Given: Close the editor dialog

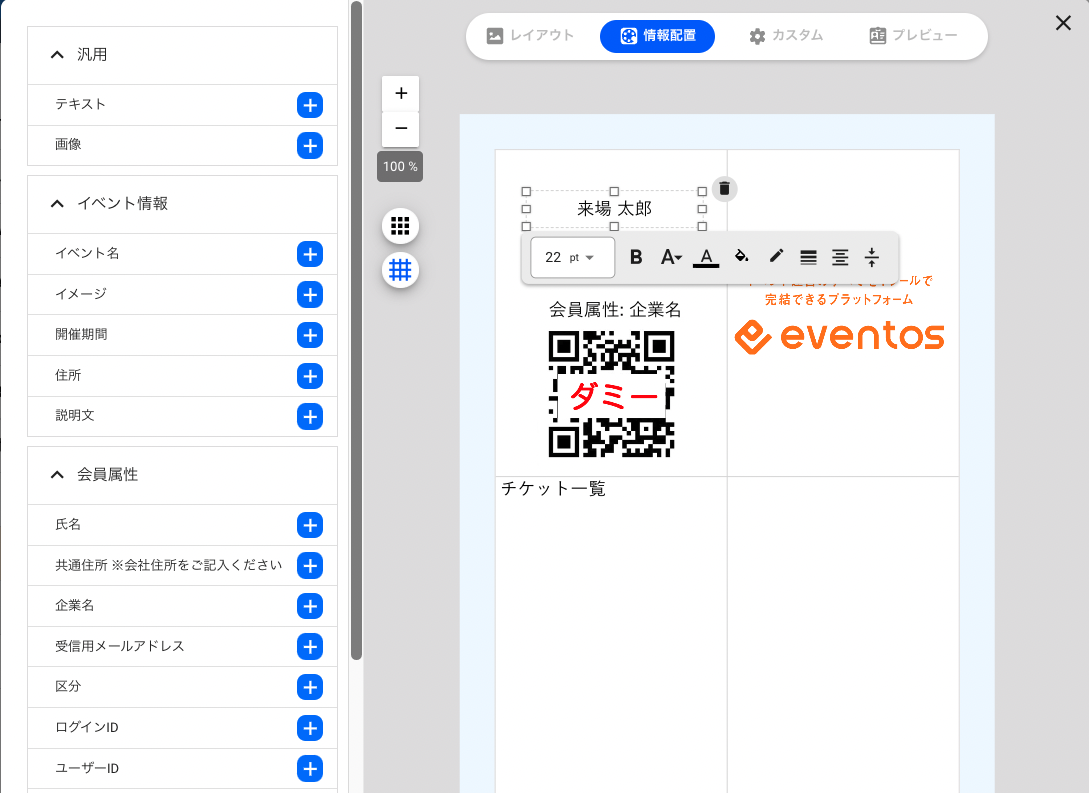Looking at the screenshot, I should (1063, 23).
